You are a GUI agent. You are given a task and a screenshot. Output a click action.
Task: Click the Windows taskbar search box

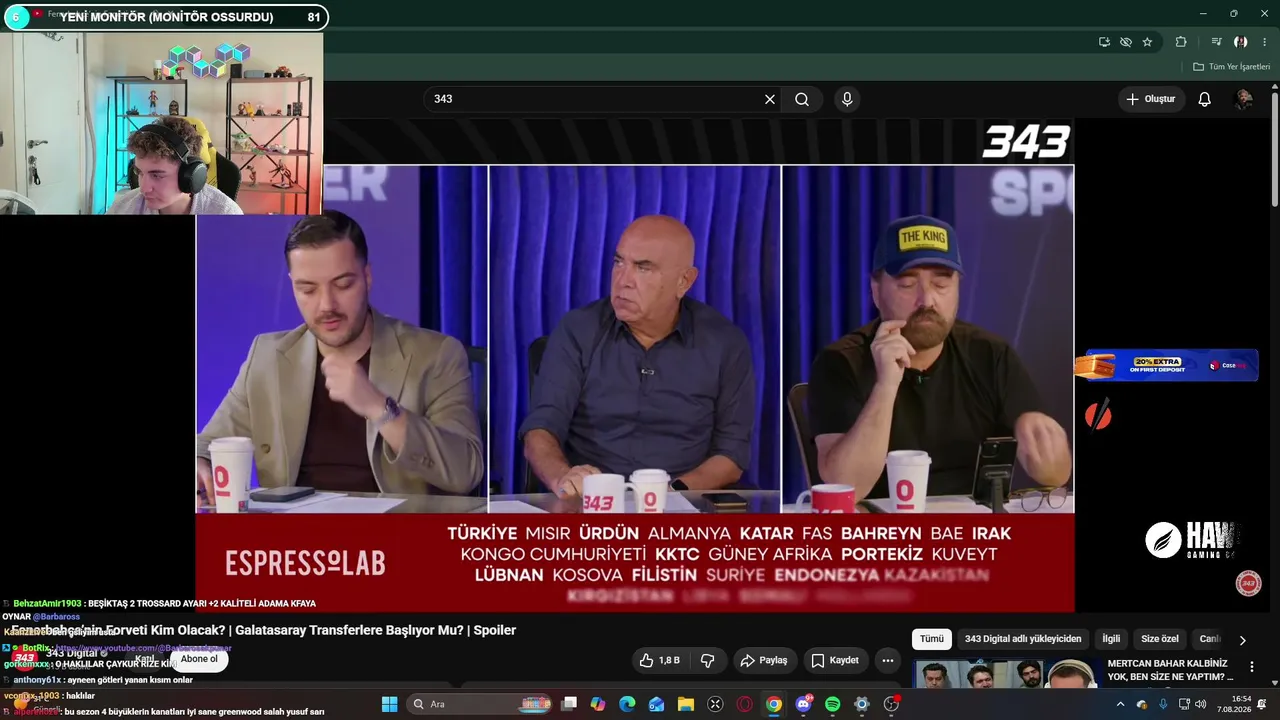pos(478,704)
